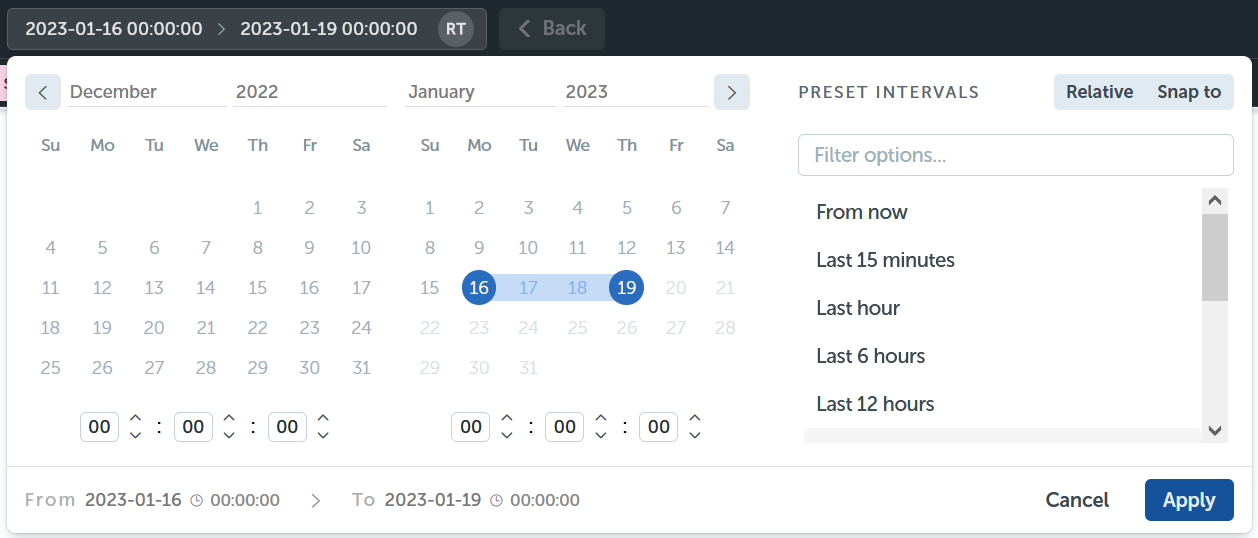Apply the selected date range
1258x538 pixels.
click(1189, 500)
